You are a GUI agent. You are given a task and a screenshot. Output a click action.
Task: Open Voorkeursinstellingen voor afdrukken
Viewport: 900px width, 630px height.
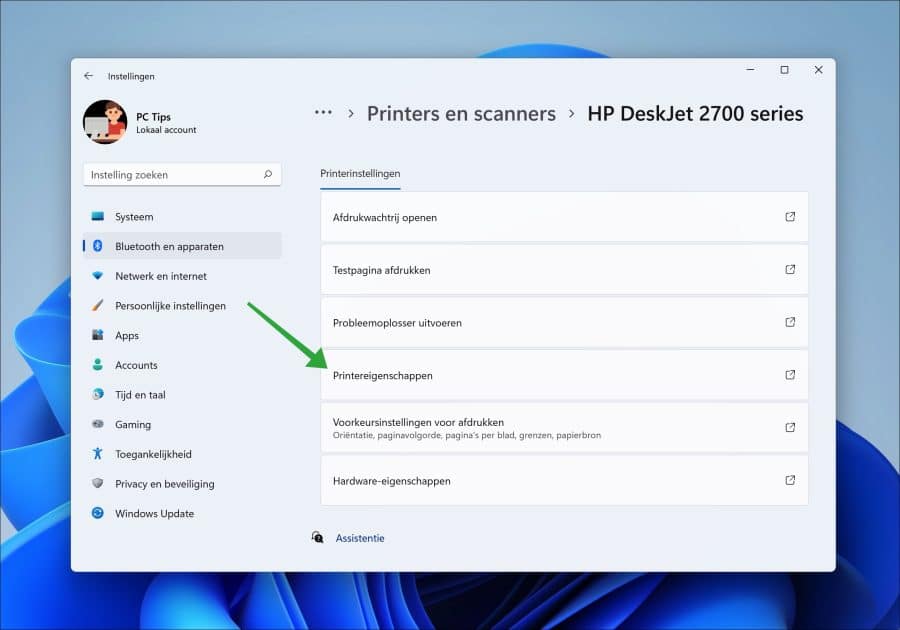[x=564, y=427]
